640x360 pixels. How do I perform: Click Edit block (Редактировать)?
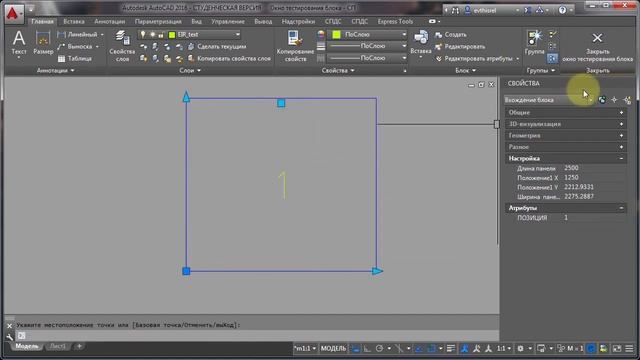pyautogui.click(x=460, y=47)
